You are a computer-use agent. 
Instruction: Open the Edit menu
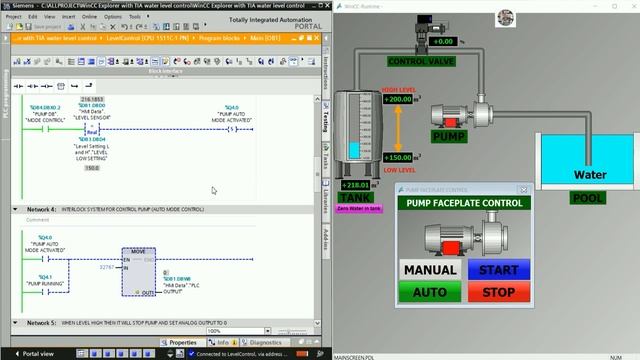coord(33,17)
